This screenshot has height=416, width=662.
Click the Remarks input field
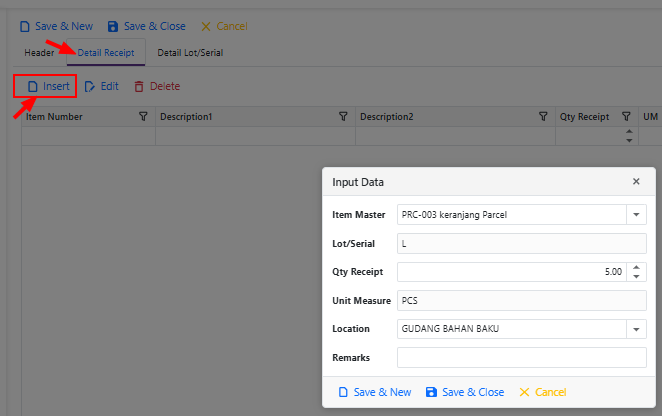pos(522,358)
